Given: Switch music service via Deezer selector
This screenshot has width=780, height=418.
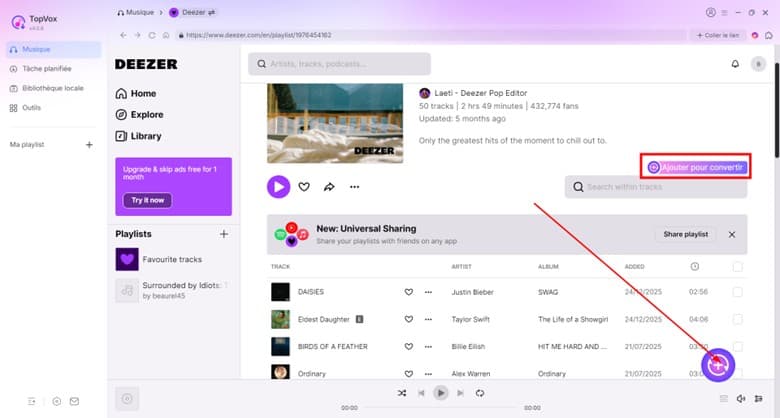Looking at the screenshot, I should click(192, 12).
